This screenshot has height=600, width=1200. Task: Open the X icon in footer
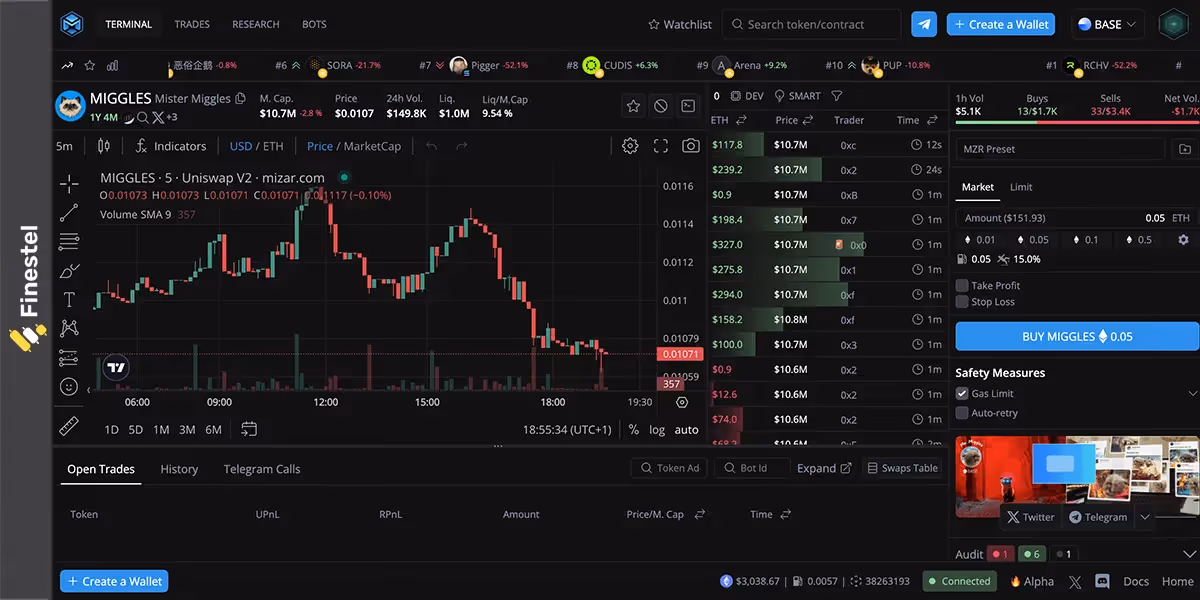(1075, 581)
